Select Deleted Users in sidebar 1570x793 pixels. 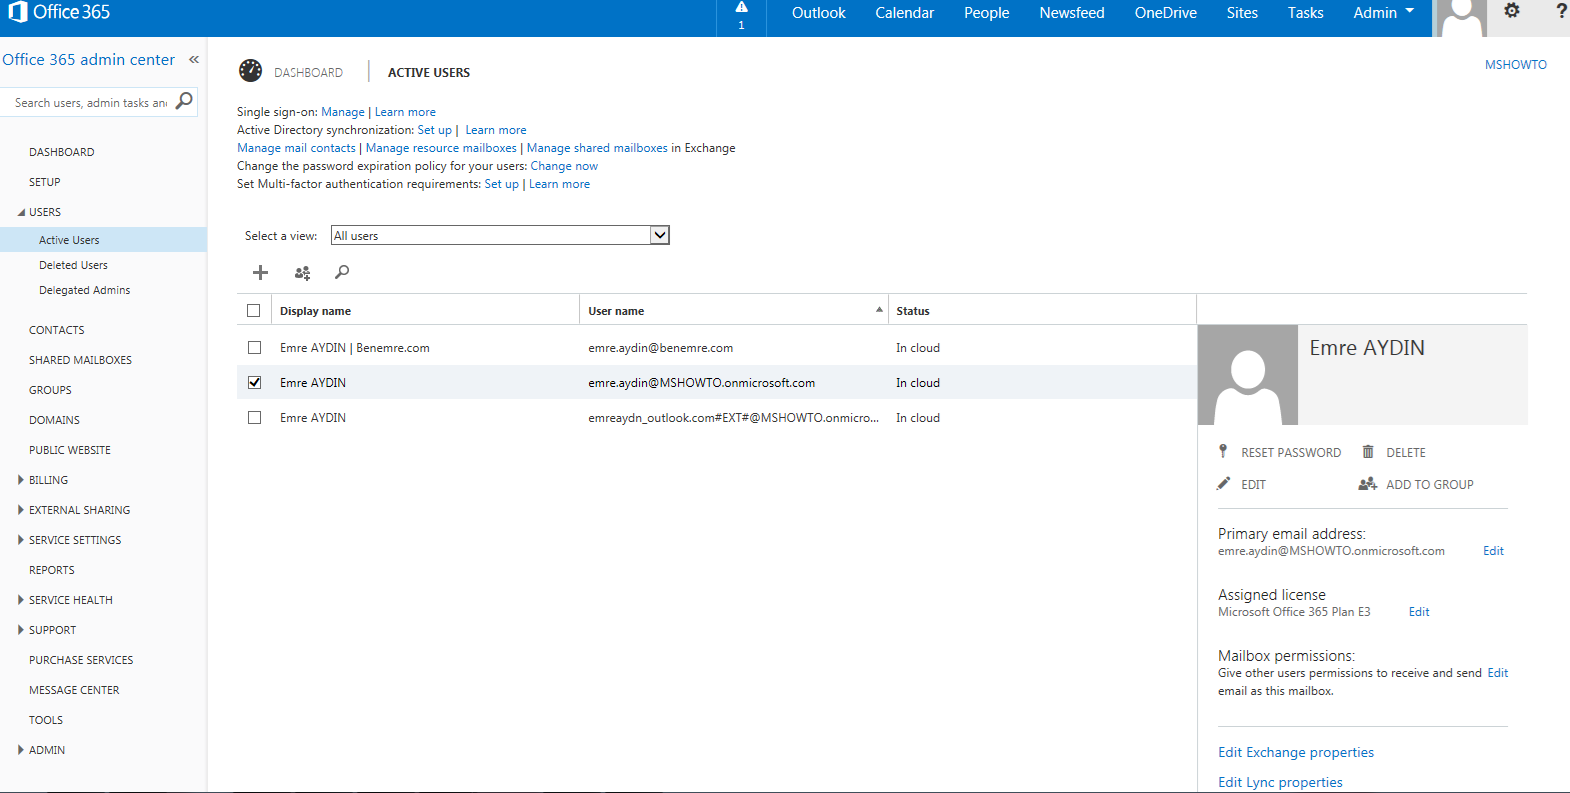(73, 265)
